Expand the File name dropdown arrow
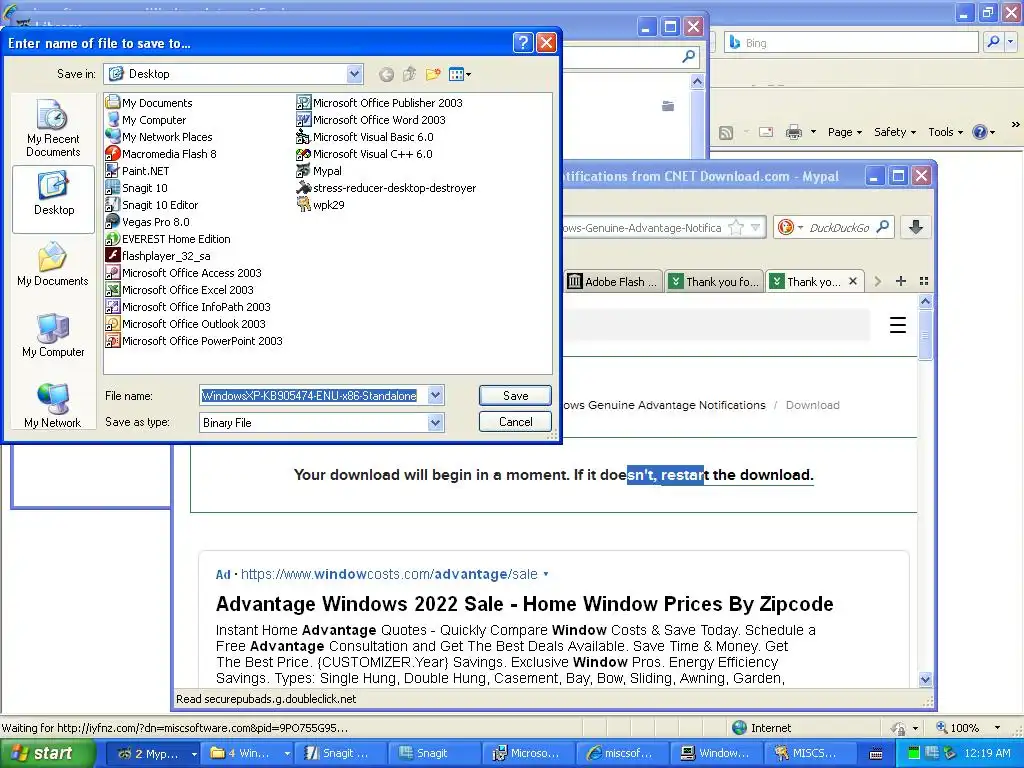The image size is (1024, 768). 436,395
